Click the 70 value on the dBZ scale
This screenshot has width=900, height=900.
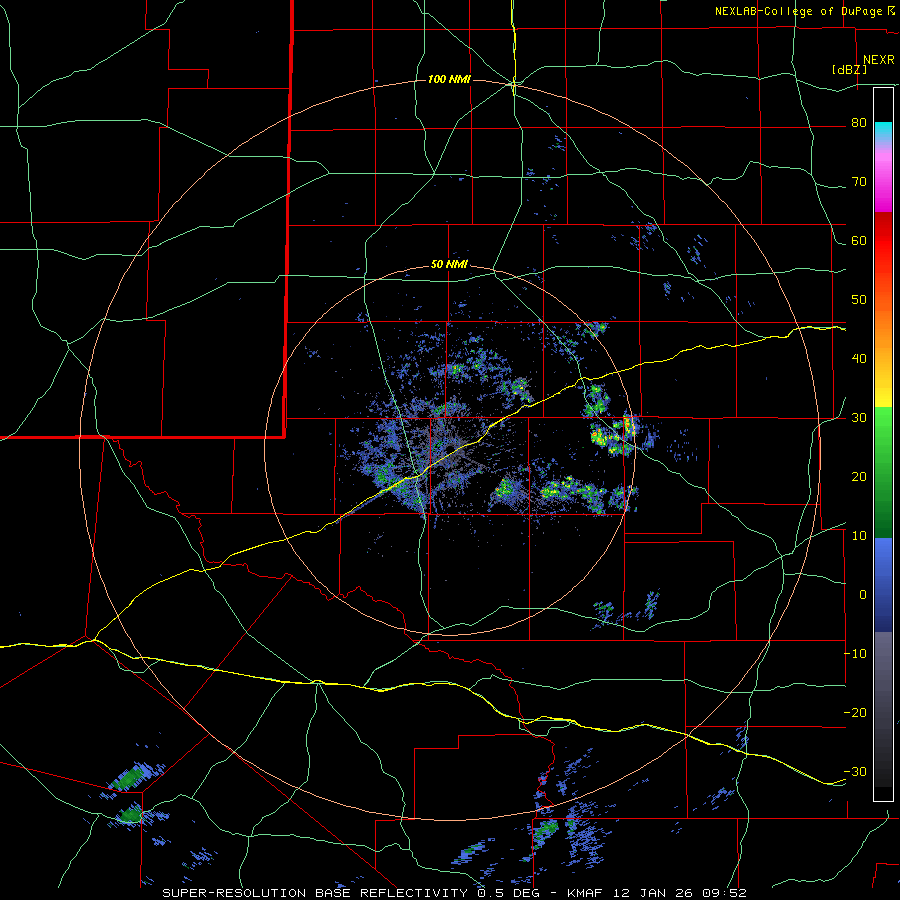[x=859, y=182]
